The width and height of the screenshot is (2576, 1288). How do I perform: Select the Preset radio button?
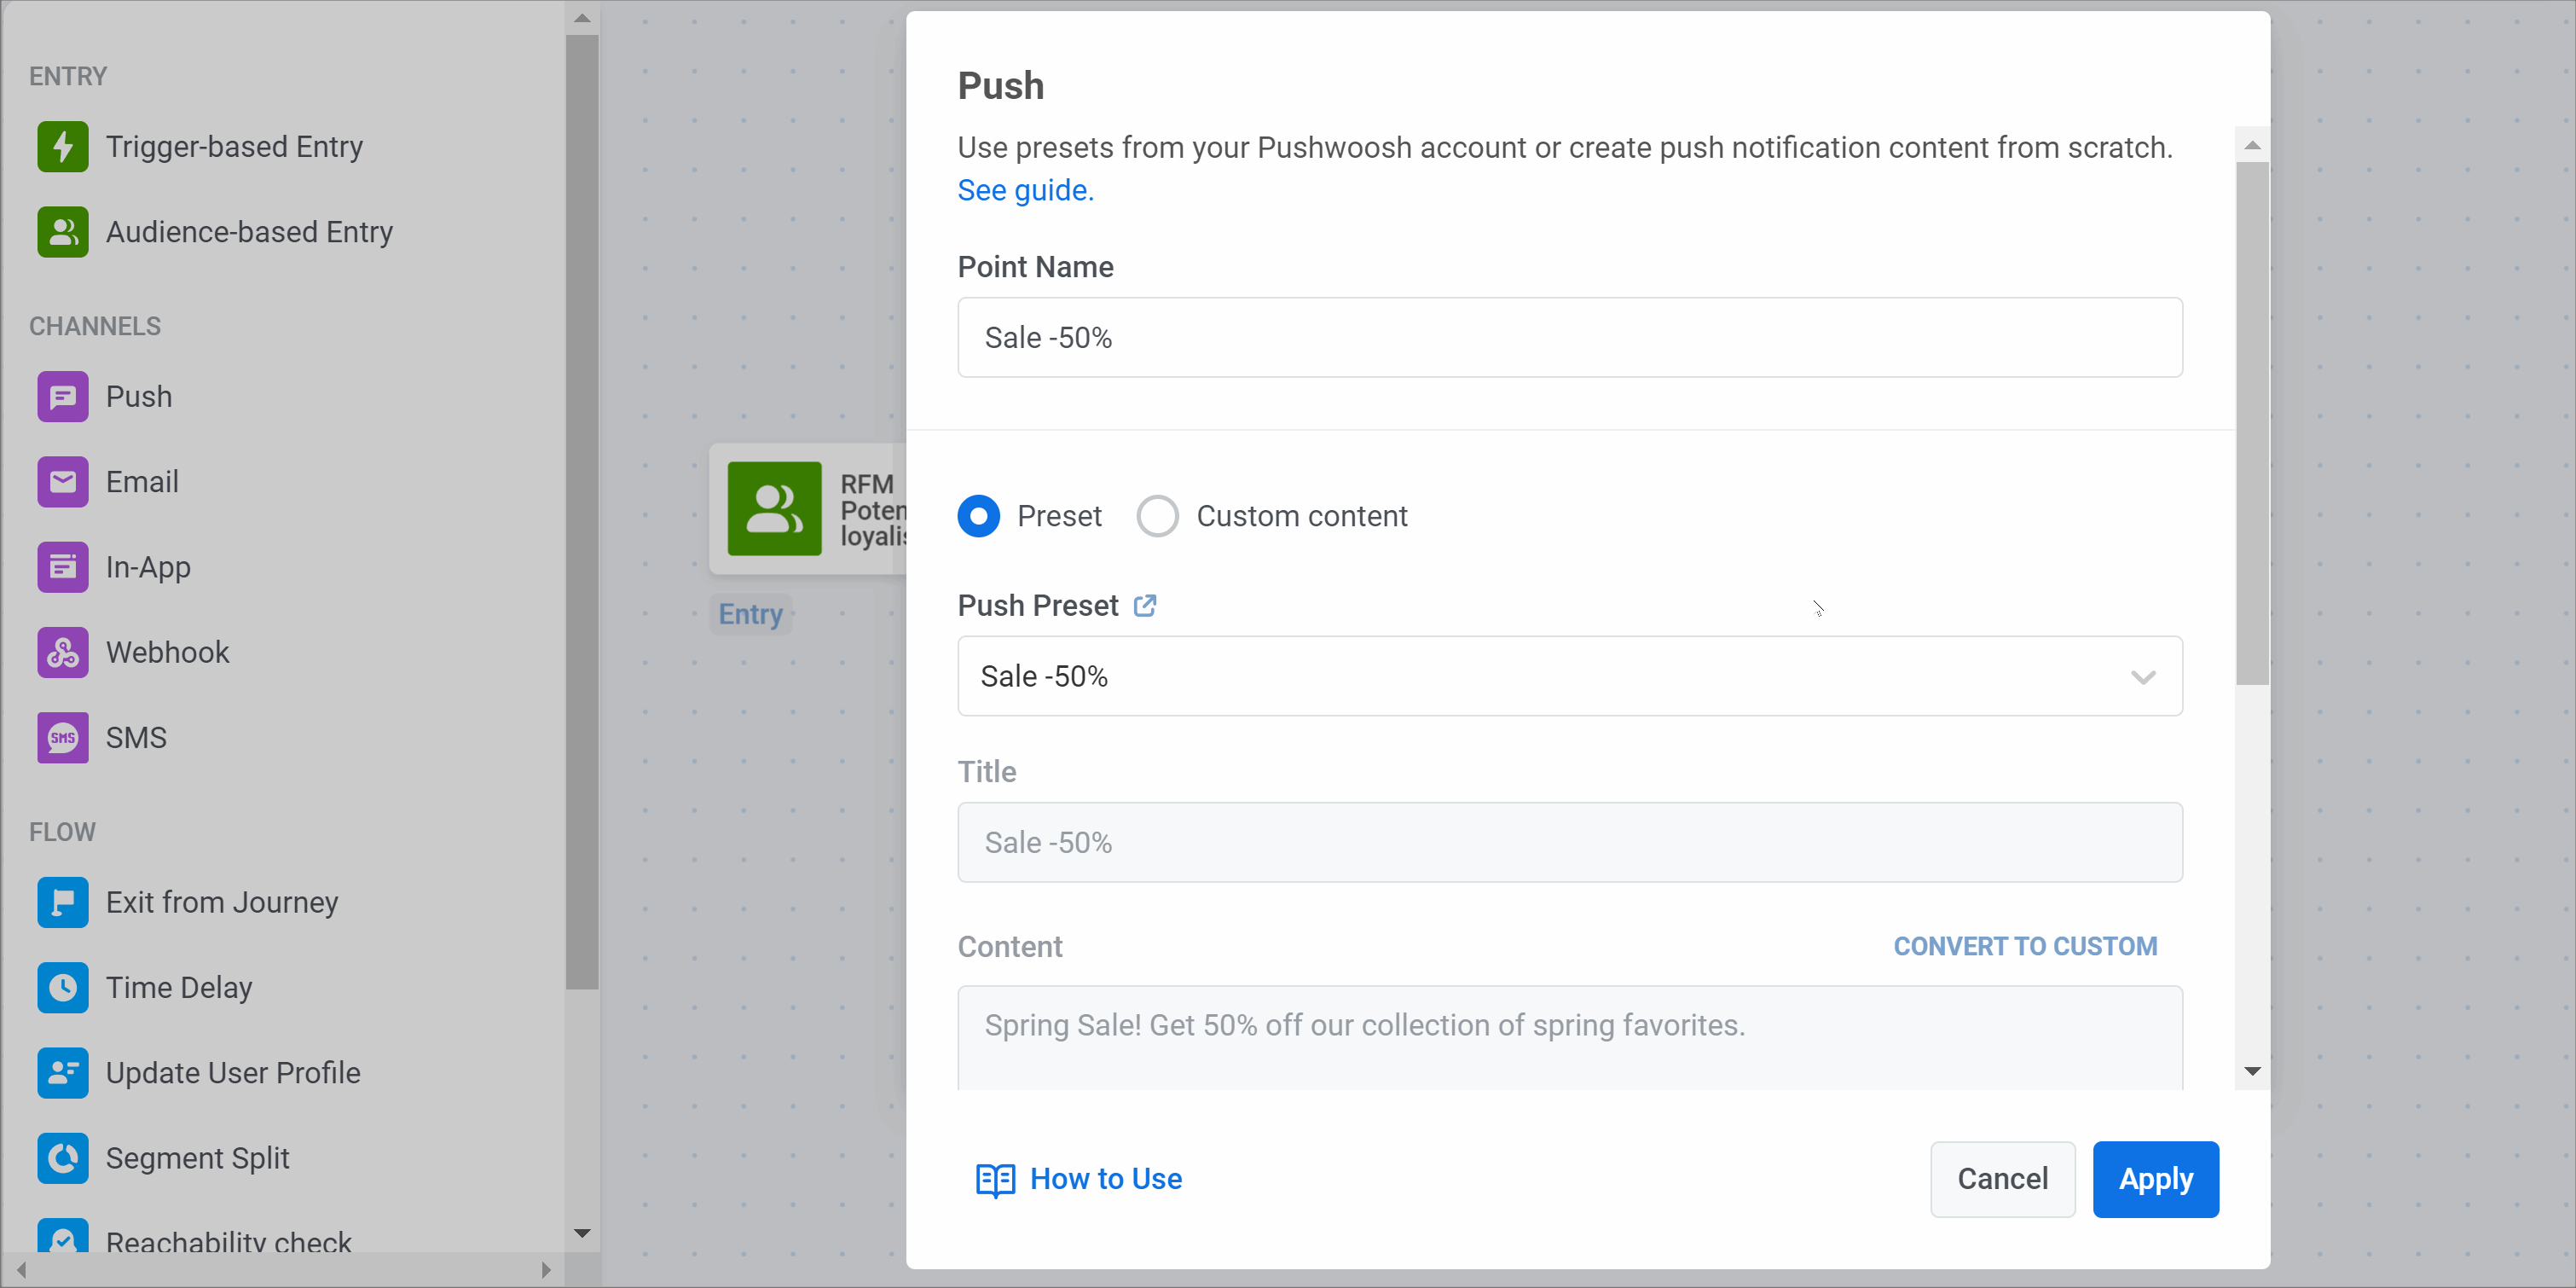pos(978,516)
